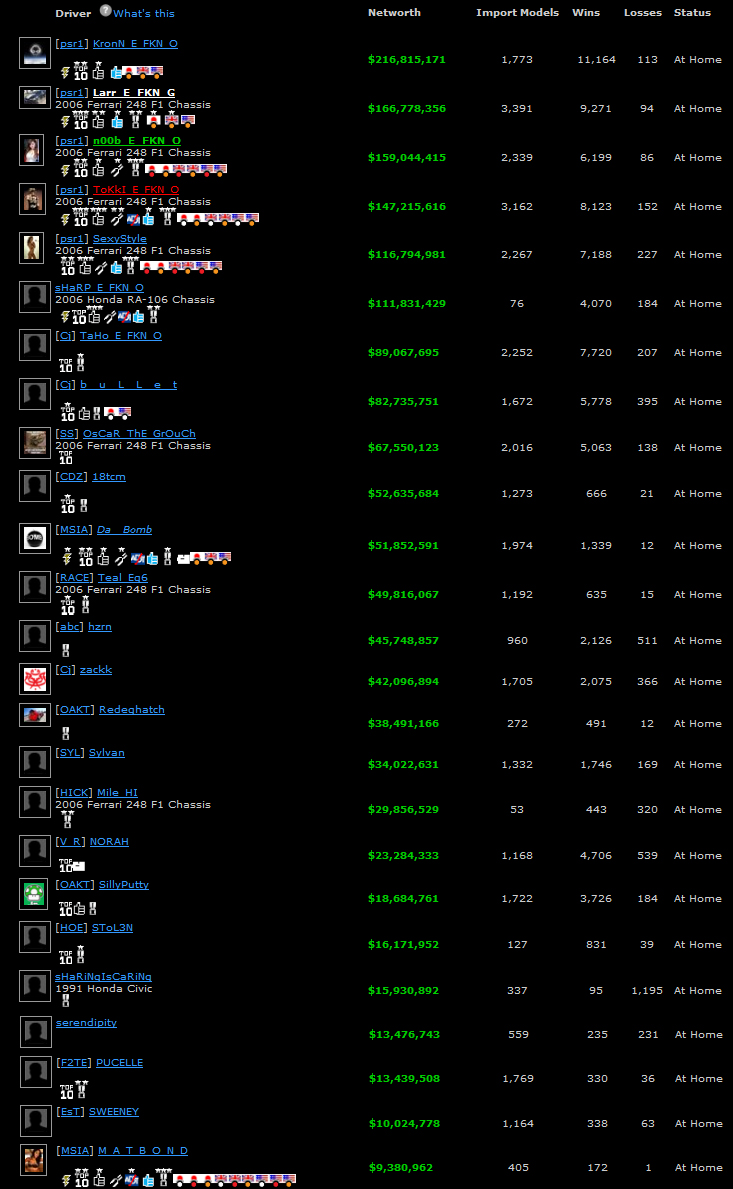Click the lightning bolt badge under M_A_T_B_O_N_D
The image size is (733, 1189).
(x=65, y=1181)
